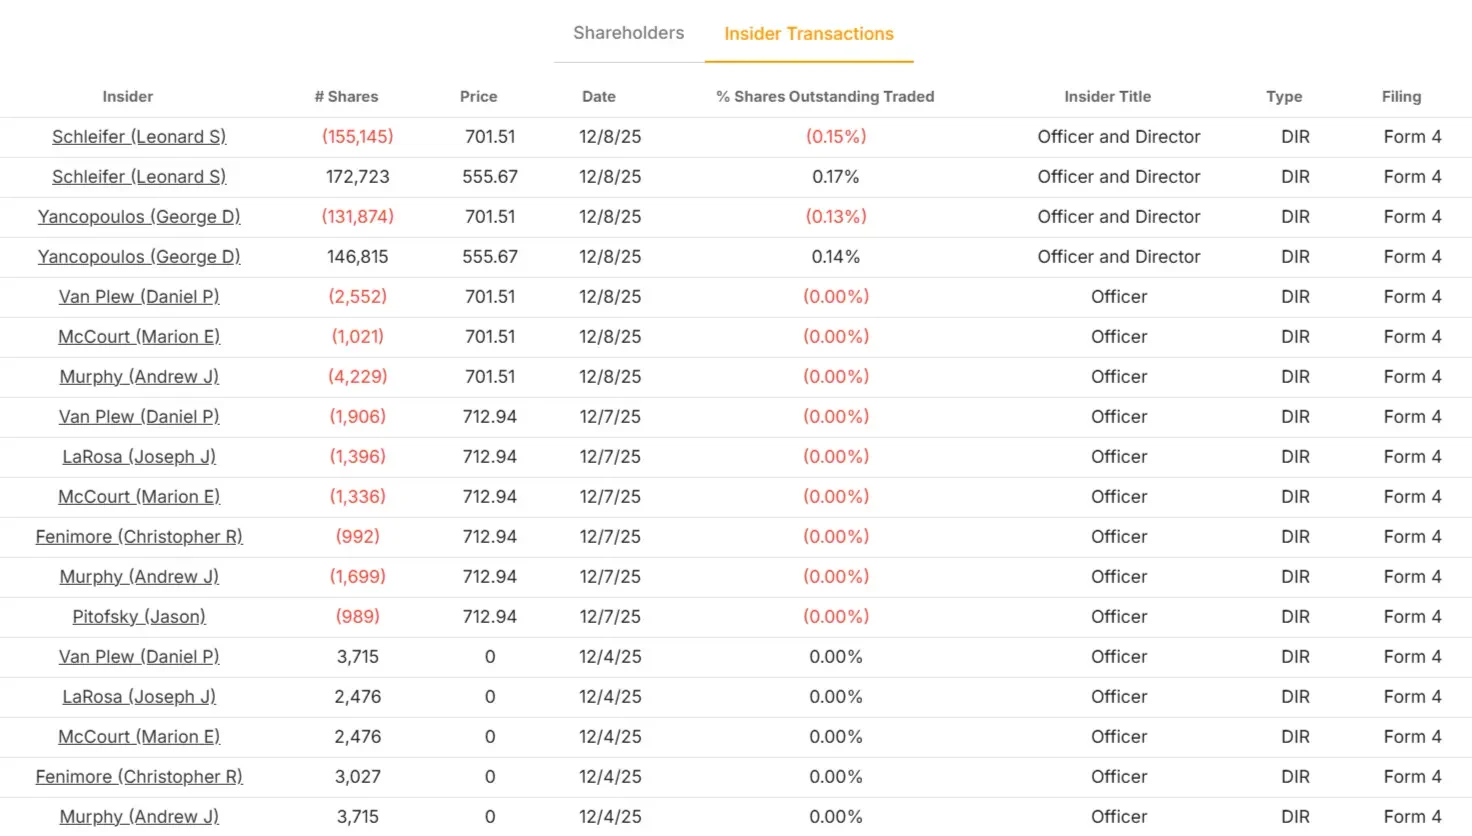The height and width of the screenshot is (836, 1472).
Task: Open LaRosa link in the 2,476 shares row
Action: (139, 697)
